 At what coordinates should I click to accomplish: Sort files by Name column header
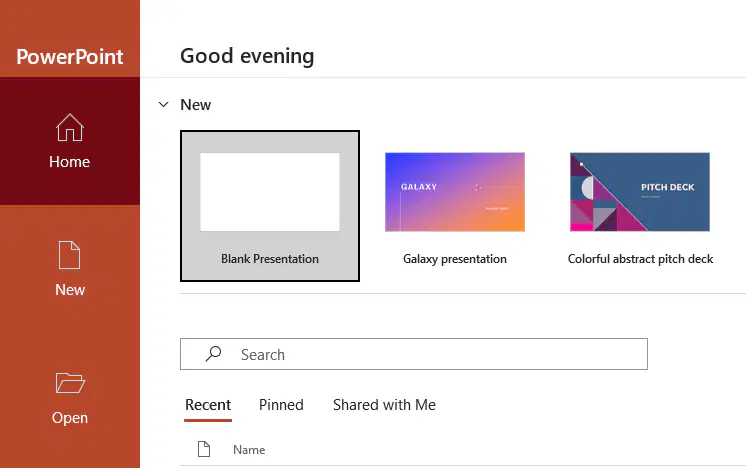pyautogui.click(x=249, y=450)
